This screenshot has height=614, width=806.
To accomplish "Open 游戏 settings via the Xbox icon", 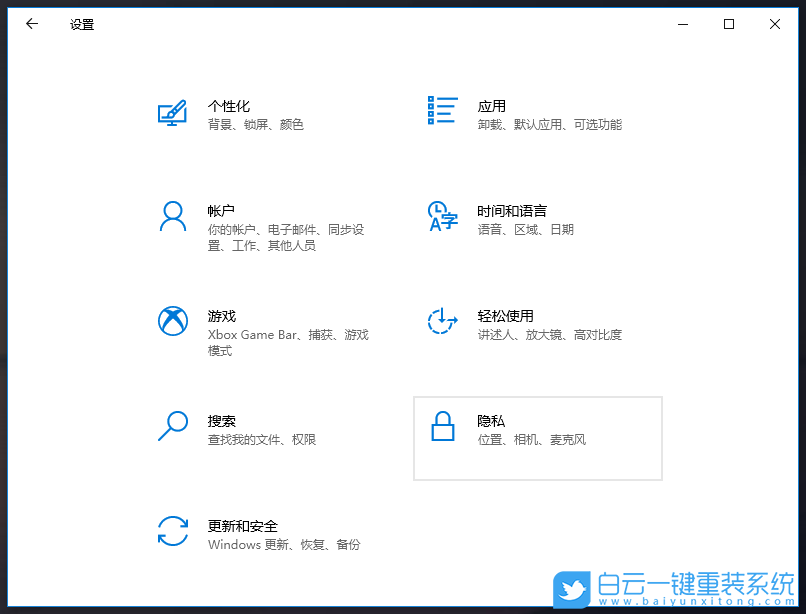I will (x=172, y=323).
